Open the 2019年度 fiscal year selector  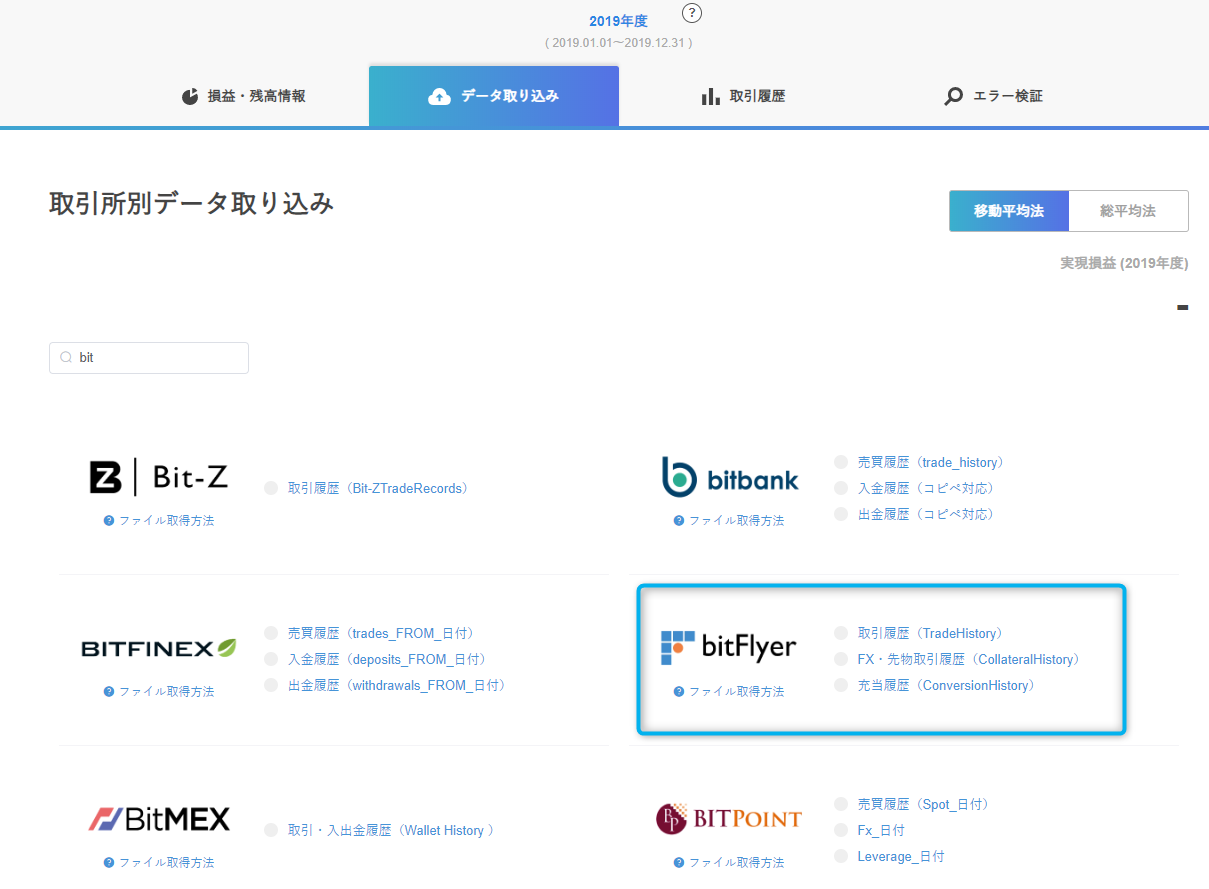pos(618,20)
